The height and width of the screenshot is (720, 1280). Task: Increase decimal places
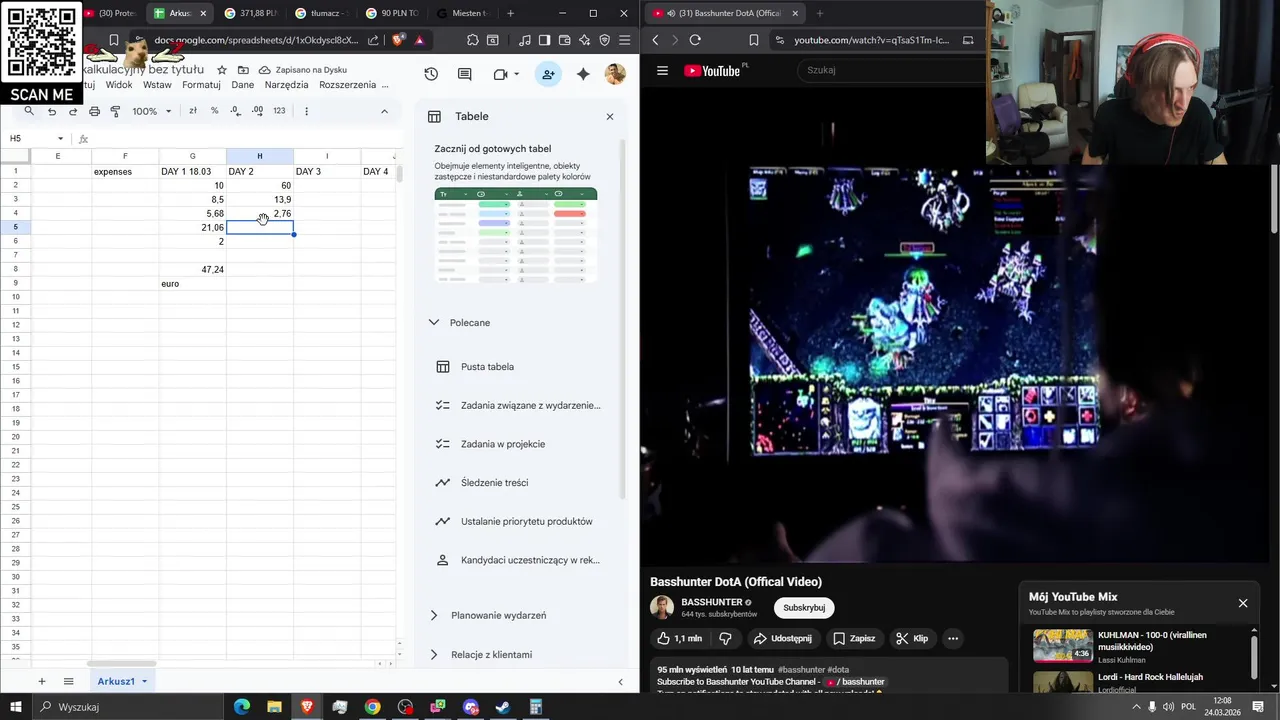(x=257, y=111)
